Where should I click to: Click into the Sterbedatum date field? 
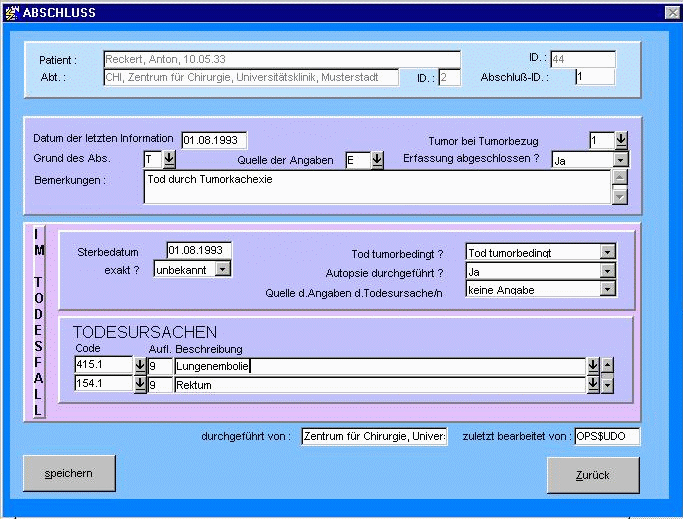tap(199, 250)
